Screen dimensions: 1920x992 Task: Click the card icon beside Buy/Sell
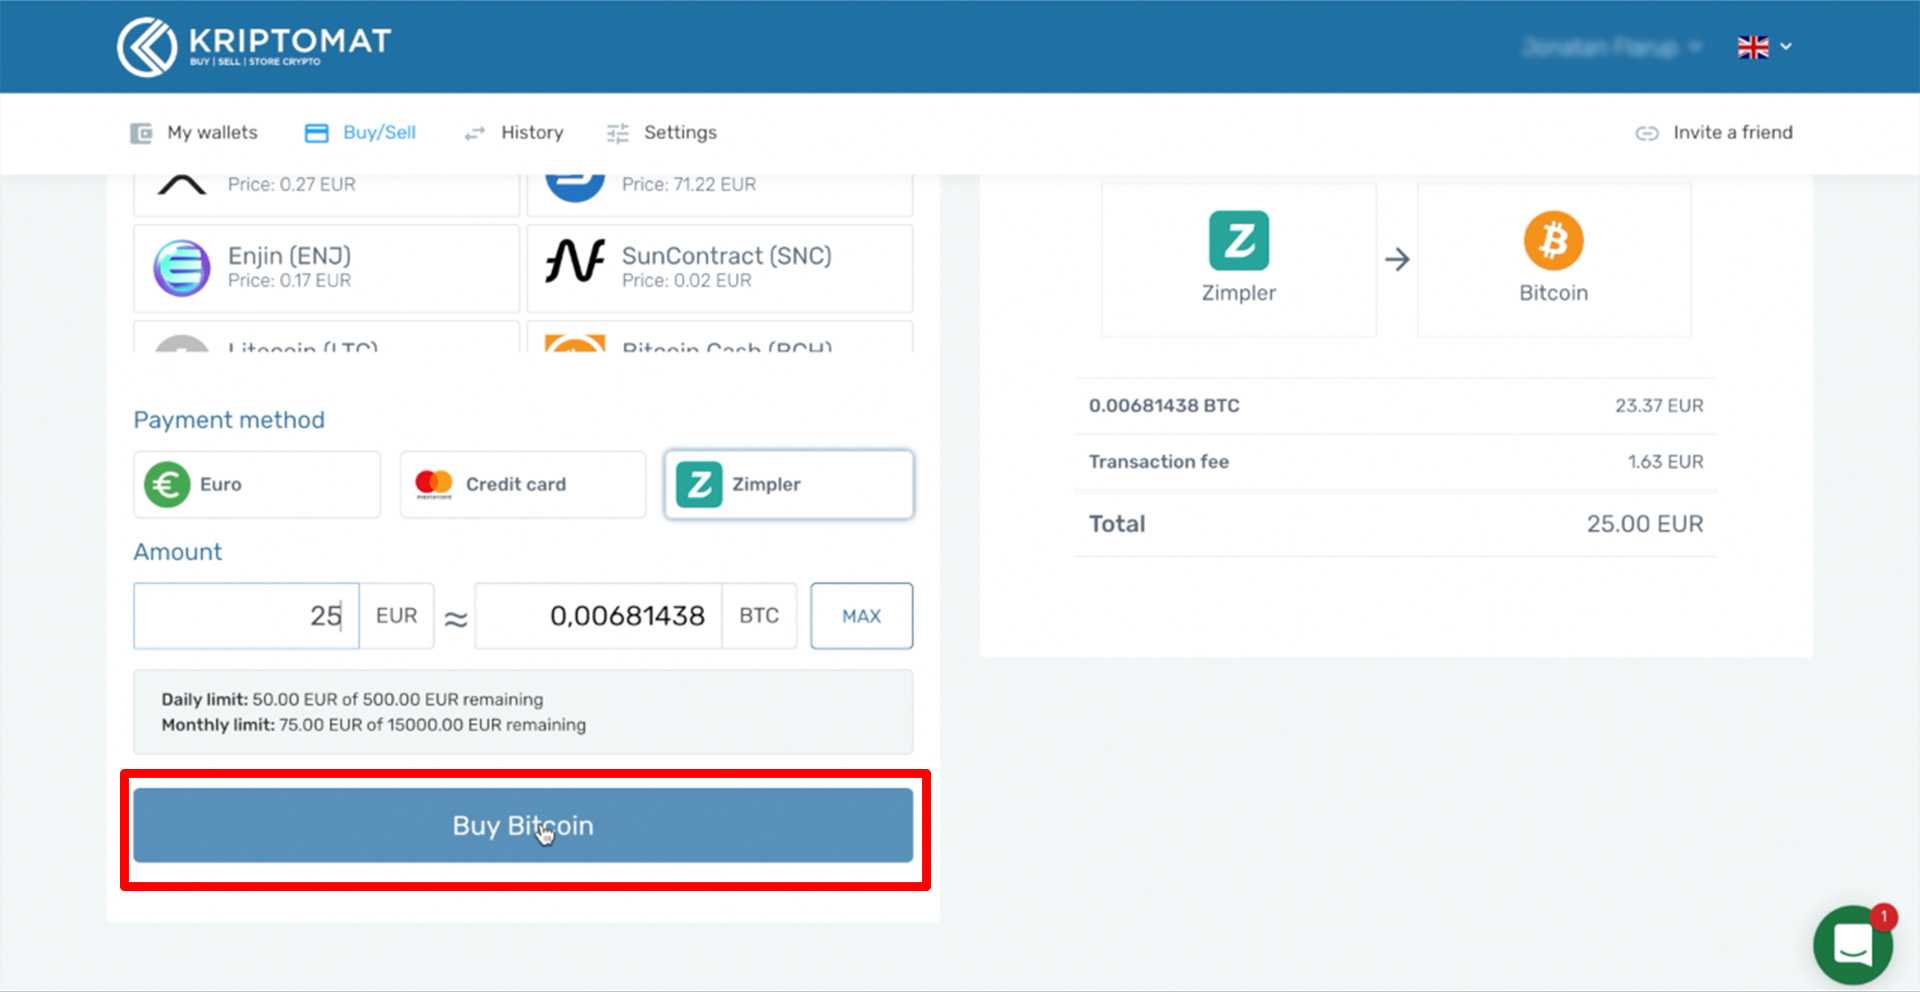point(317,133)
